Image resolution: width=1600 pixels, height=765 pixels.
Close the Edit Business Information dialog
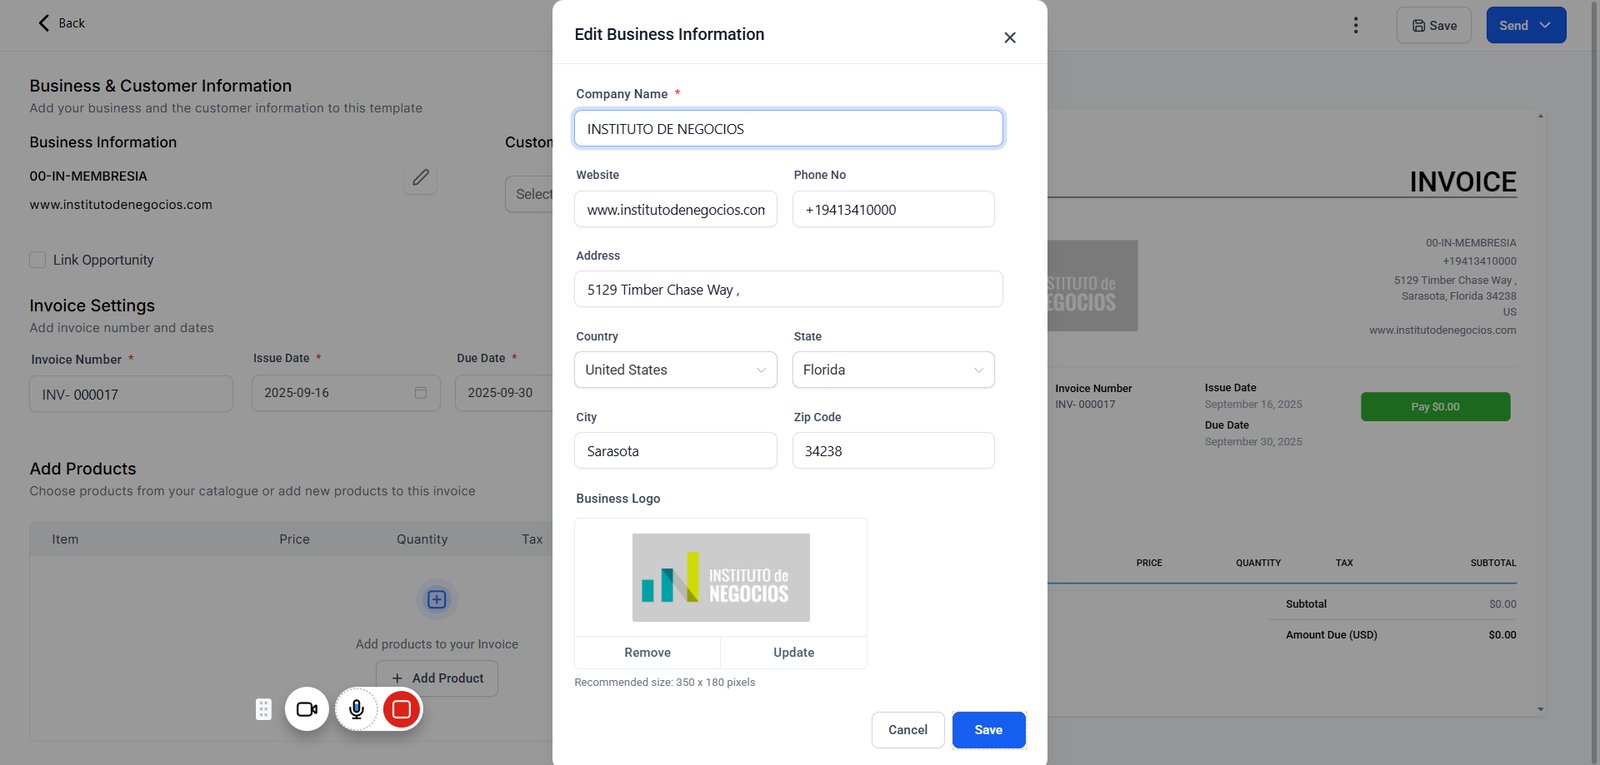pos(1010,38)
